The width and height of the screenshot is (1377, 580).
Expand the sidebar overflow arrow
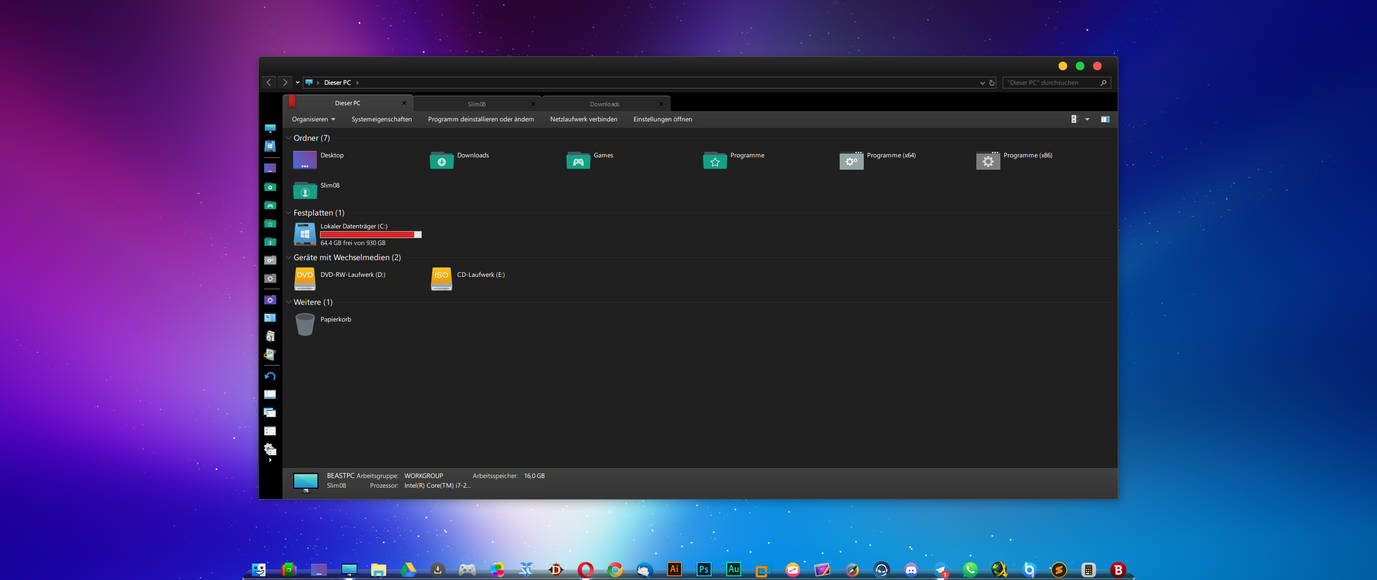pyautogui.click(x=270, y=460)
